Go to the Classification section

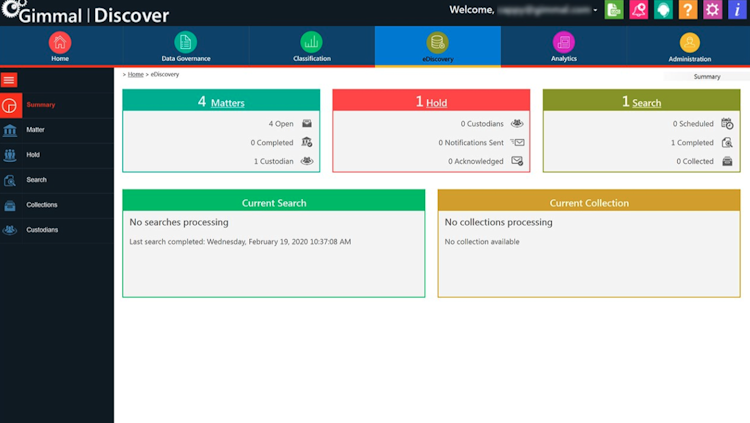pyautogui.click(x=311, y=46)
